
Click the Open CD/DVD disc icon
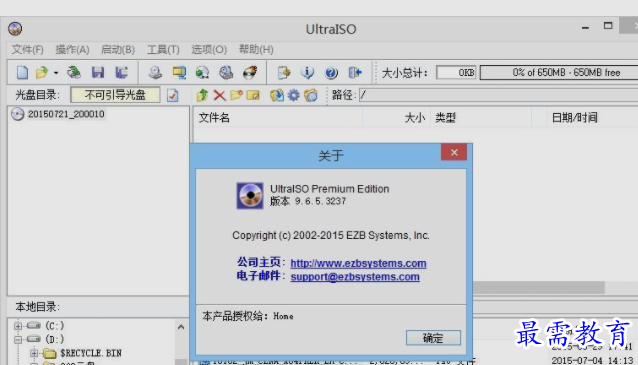tap(74, 73)
